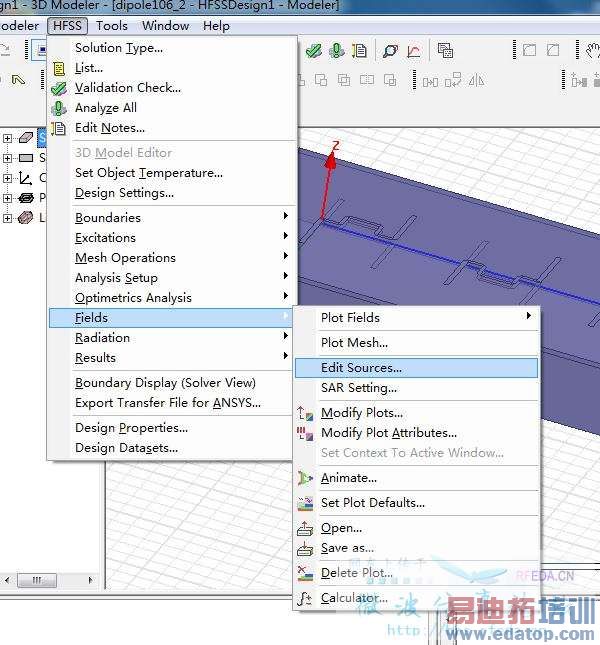Click the Modify Plots menu icon
The height and width of the screenshot is (645, 600).
click(305, 413)
